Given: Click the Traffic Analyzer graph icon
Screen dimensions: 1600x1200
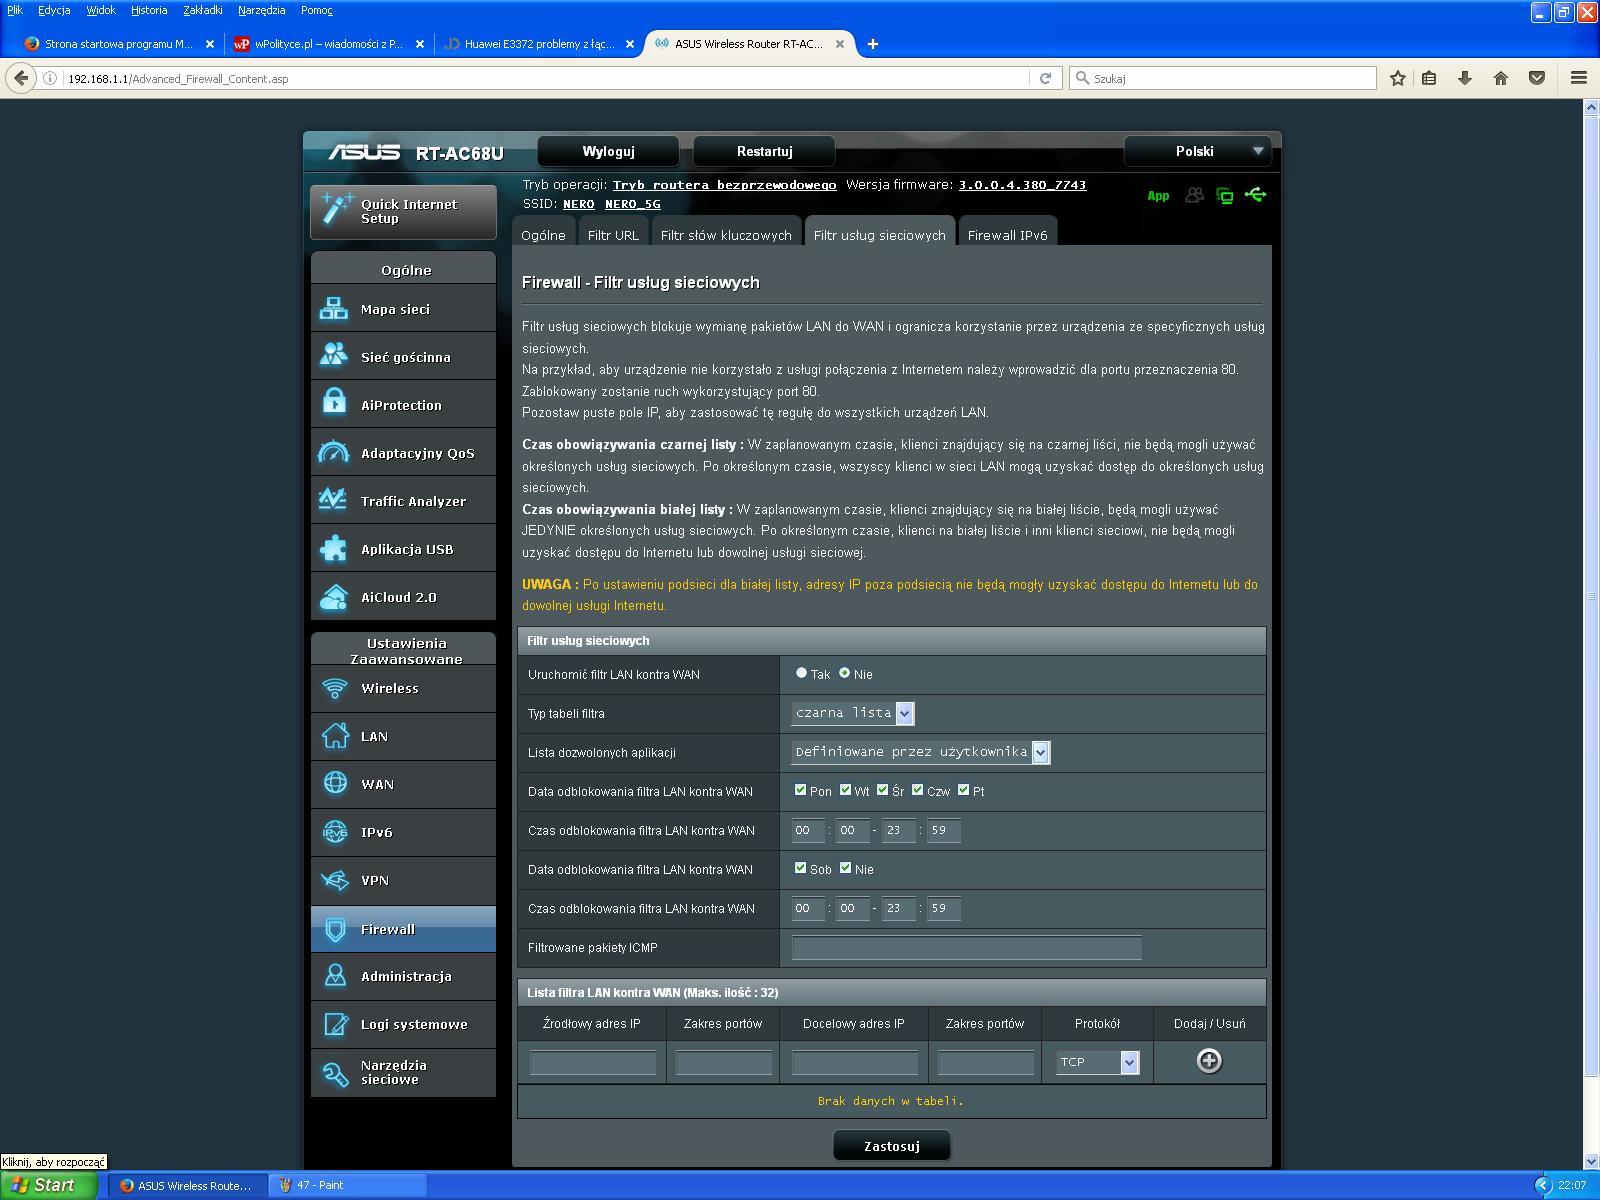Looking at the screenshot, I should coord(334,500).
